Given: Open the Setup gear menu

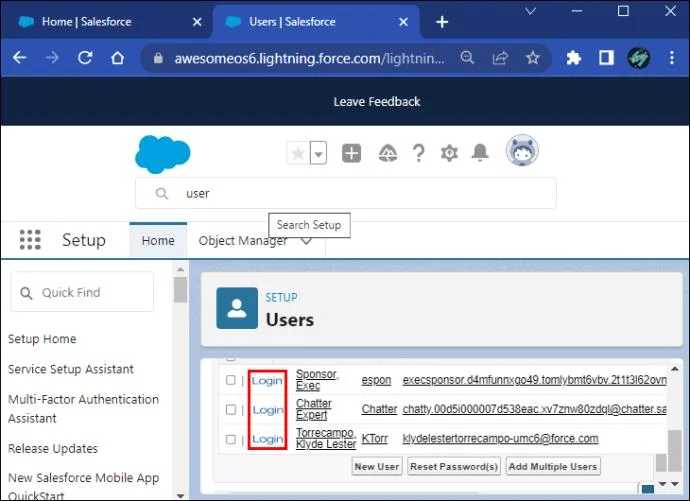Looking at the screenshot, I should 449,154.
